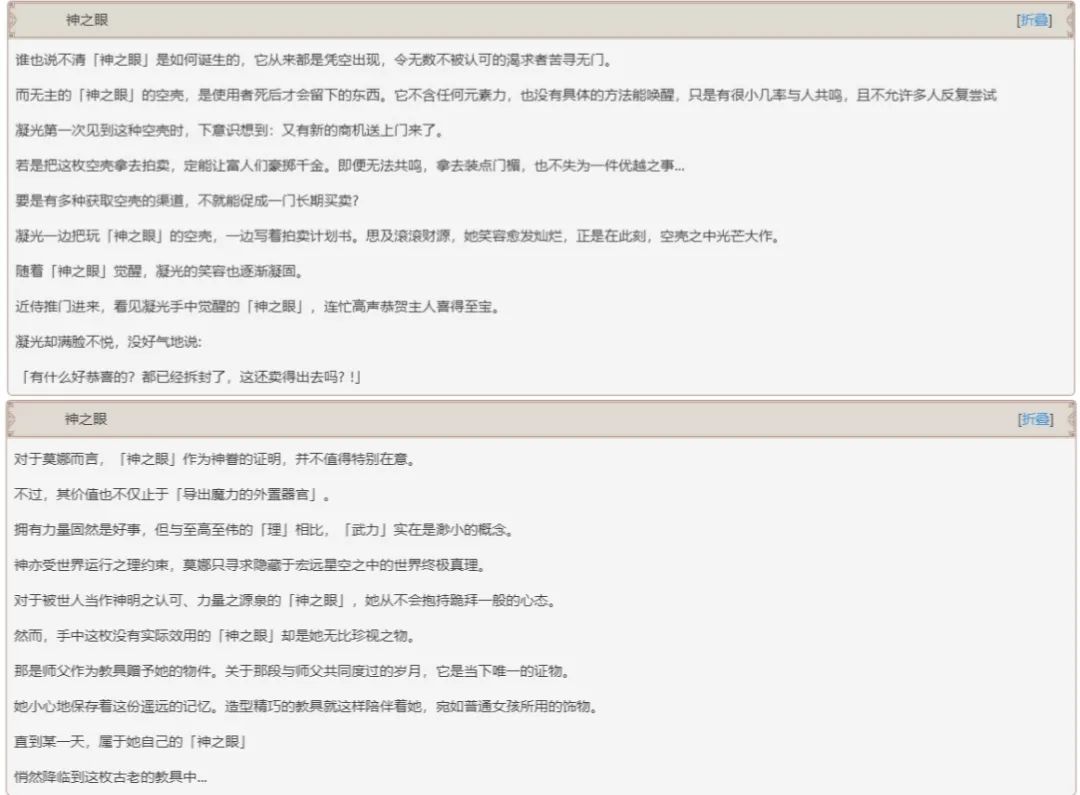Click the line starting 她小心地保存着这份遥远的记忆
The height and width of the screenshot is (795, 1080).
click(306, 706)
